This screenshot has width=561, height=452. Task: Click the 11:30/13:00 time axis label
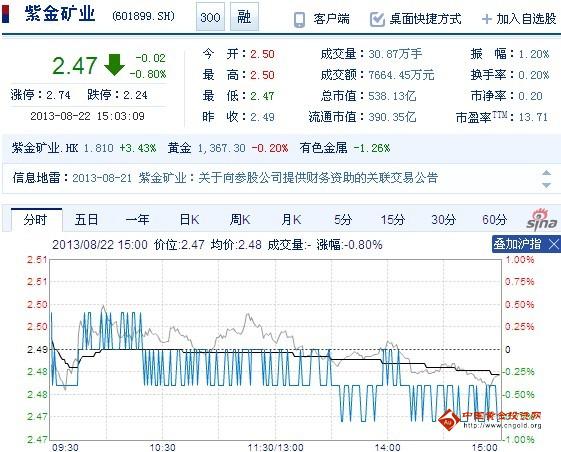(x=275, y=447)
